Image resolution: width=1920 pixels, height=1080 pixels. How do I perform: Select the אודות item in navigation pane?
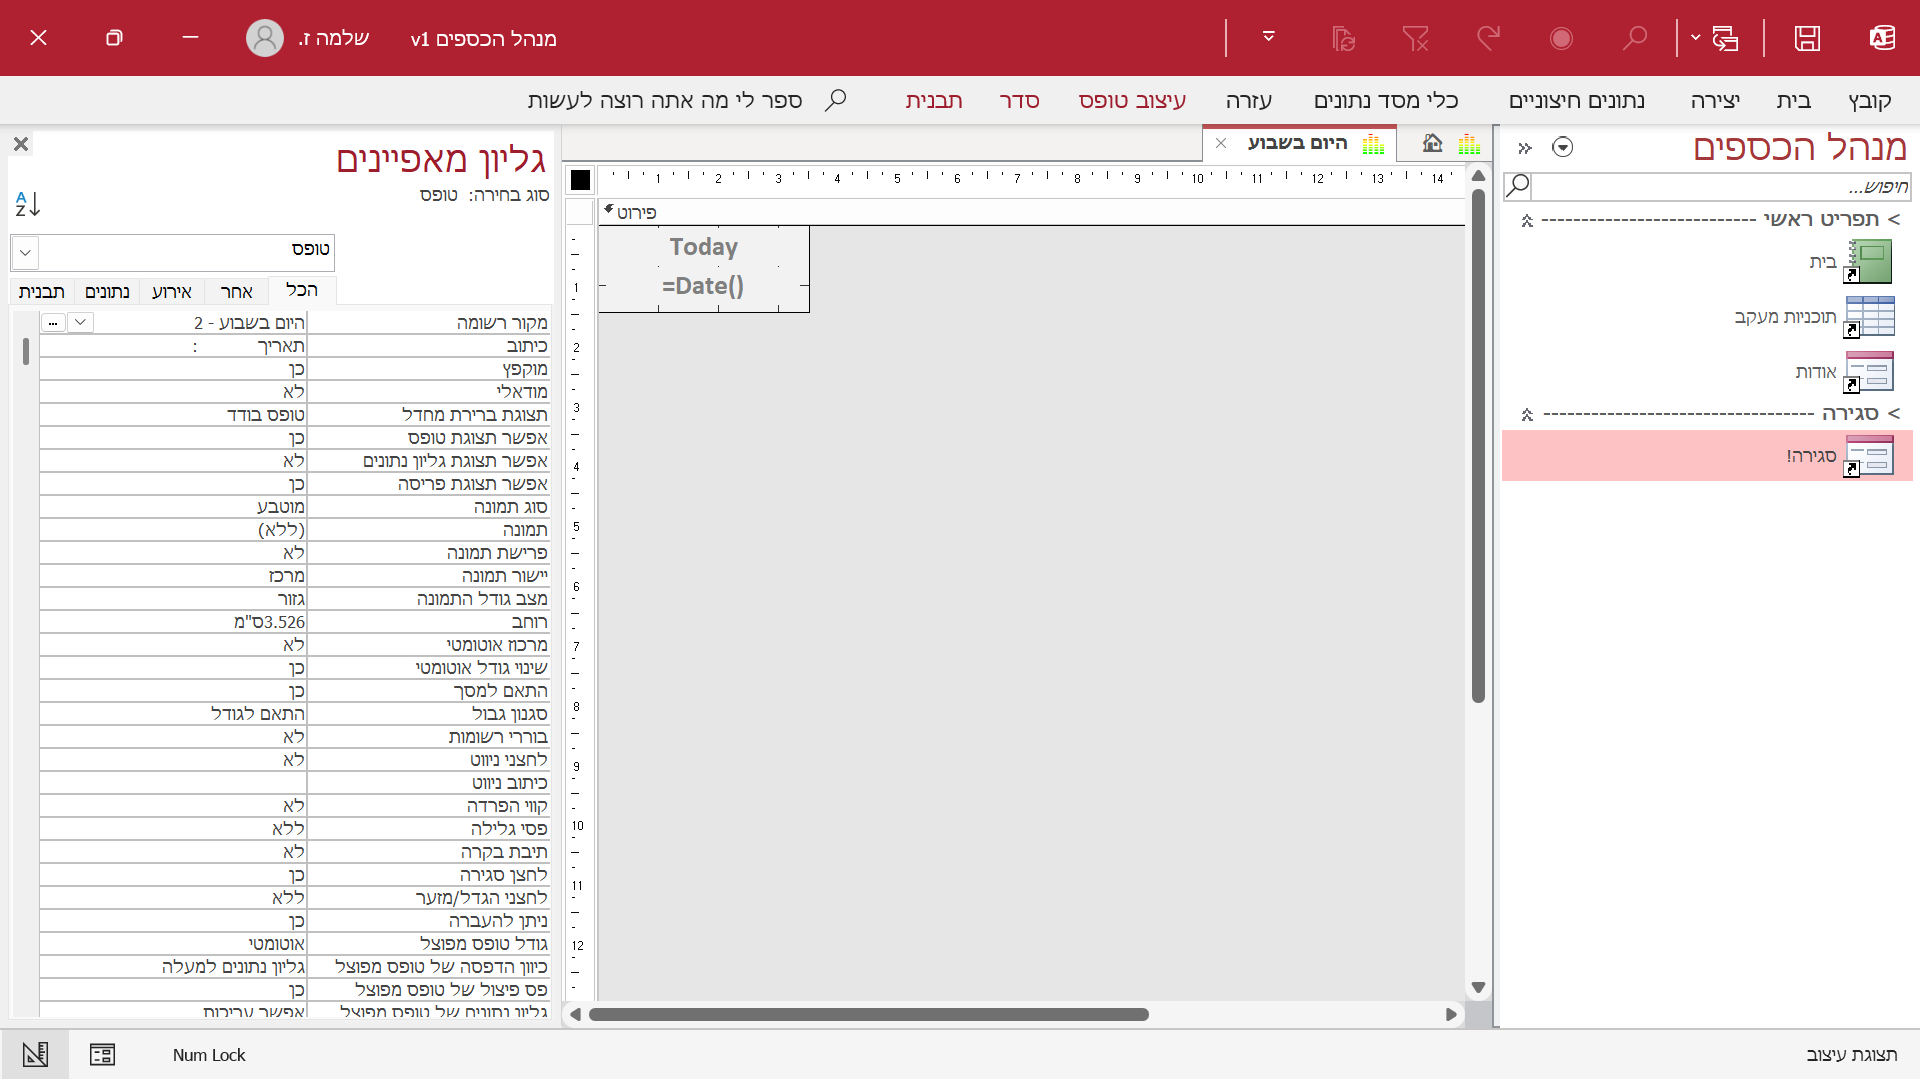pos(1707,372)
